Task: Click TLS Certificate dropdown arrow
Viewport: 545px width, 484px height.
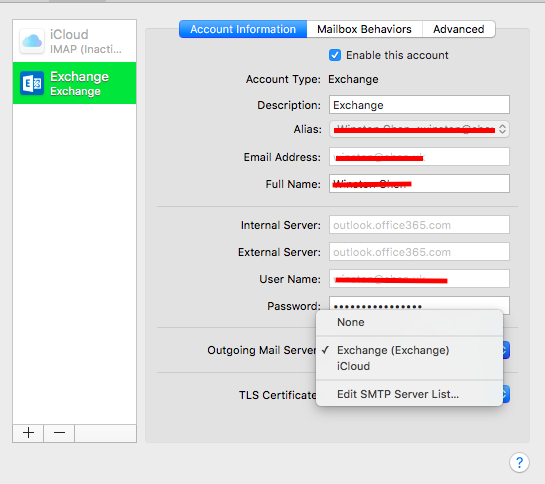Action: coord(506,394)
